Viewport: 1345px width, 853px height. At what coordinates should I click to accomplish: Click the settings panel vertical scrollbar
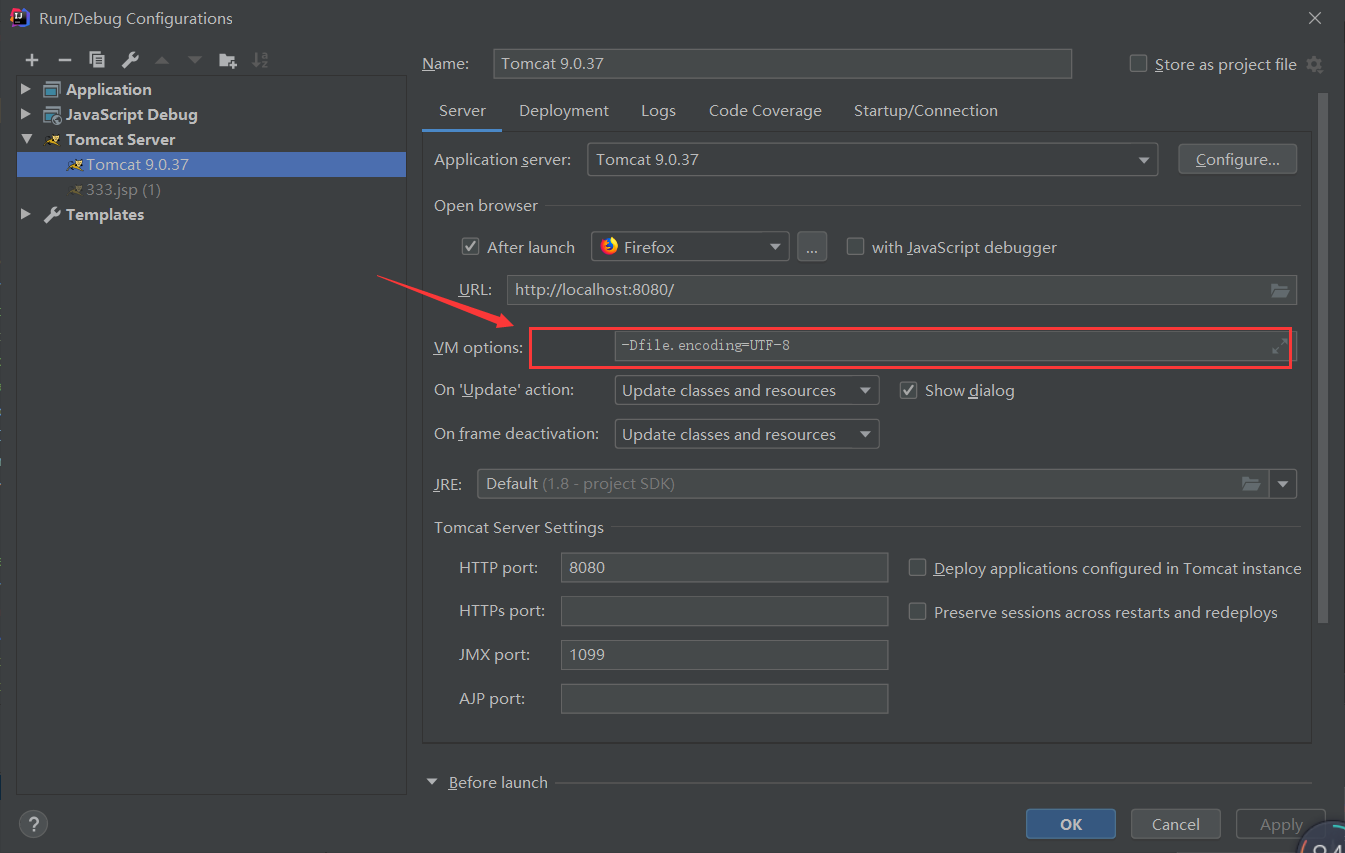pyautogui.click(x=1323, y=358)
